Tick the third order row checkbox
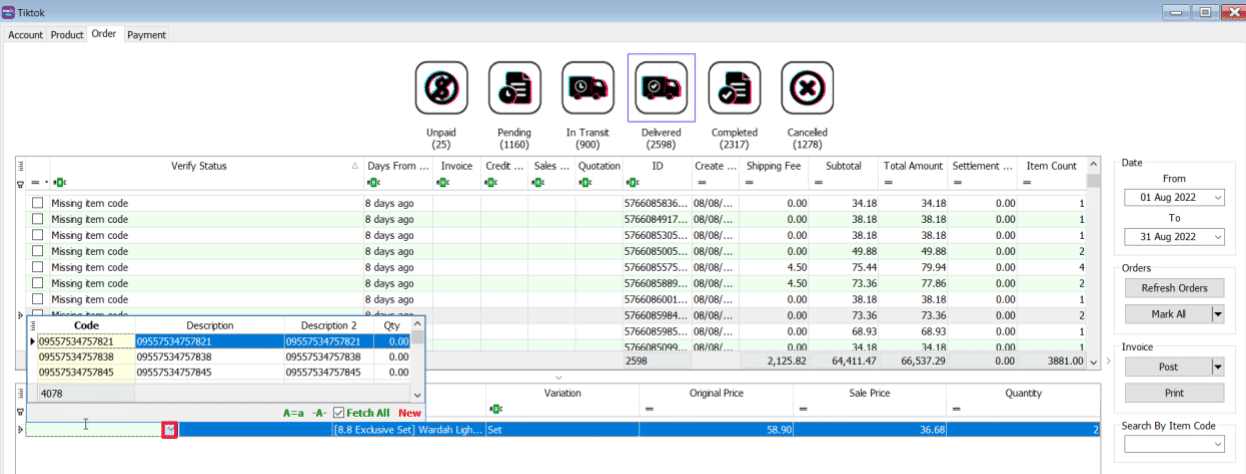1246x474 pixels. 38,236
